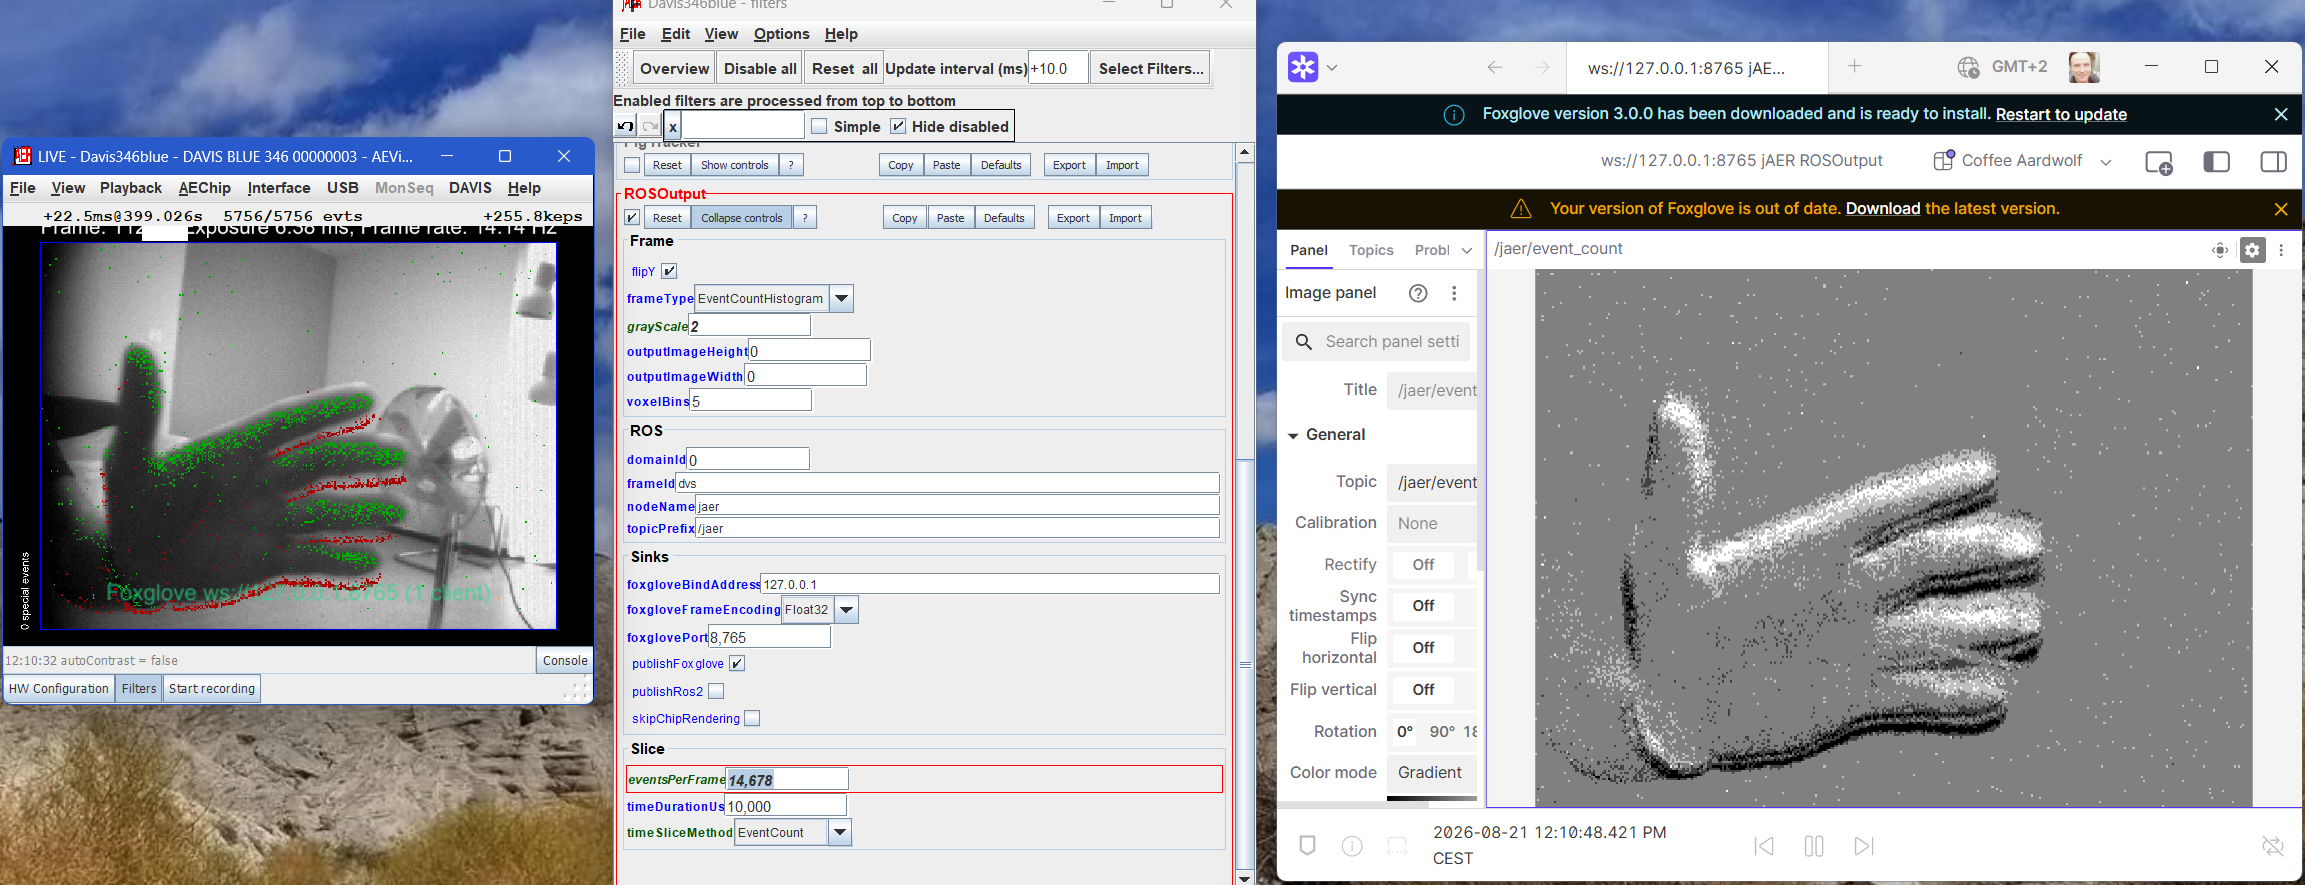Image resolution: width=2305 pixels, height=885 pixels.
Task: Click the foxglovePort input field
Action: [769, 637]
